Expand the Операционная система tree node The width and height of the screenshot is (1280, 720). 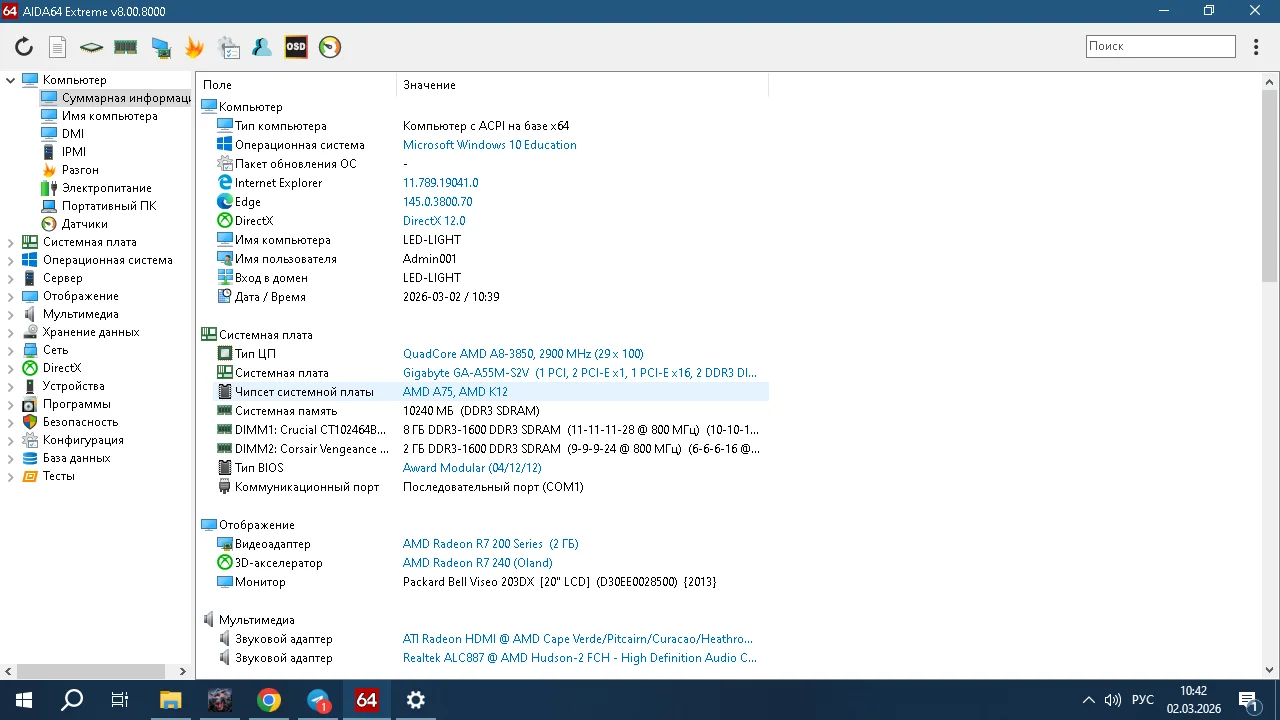coord(11,260)
